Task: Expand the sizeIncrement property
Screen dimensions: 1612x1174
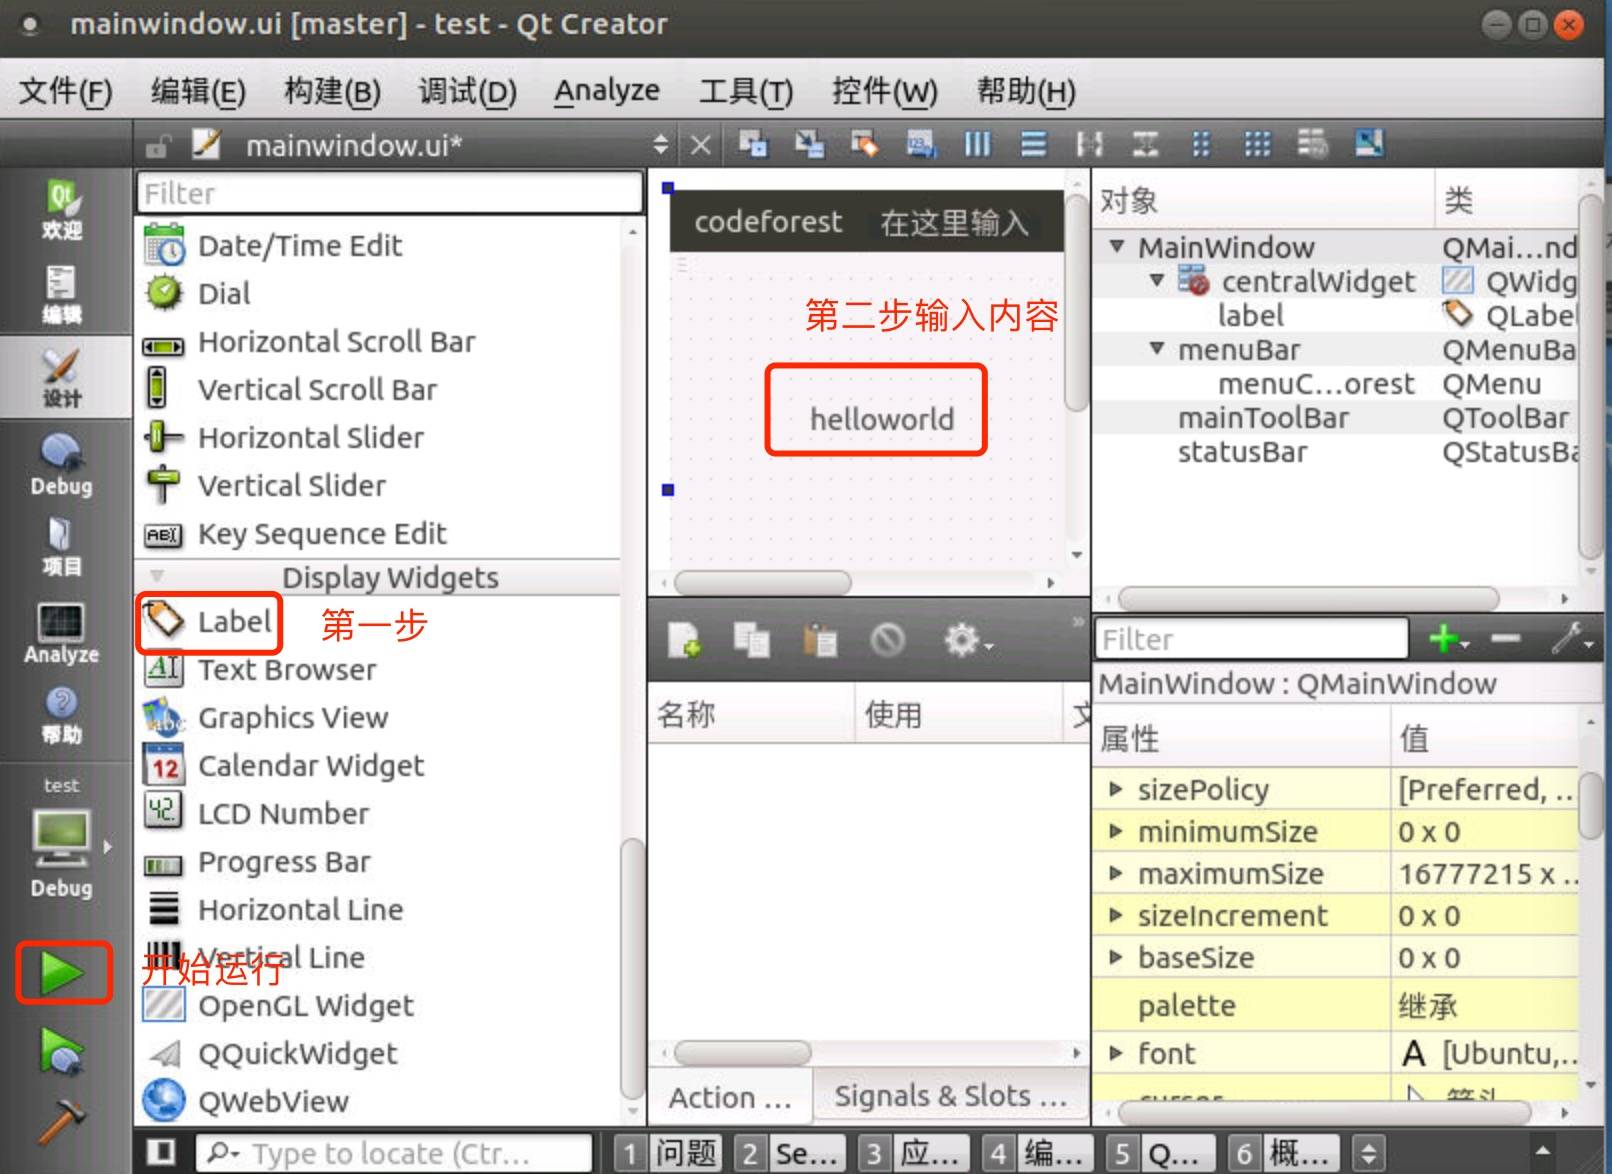Action: click(x=1116, y=915)
